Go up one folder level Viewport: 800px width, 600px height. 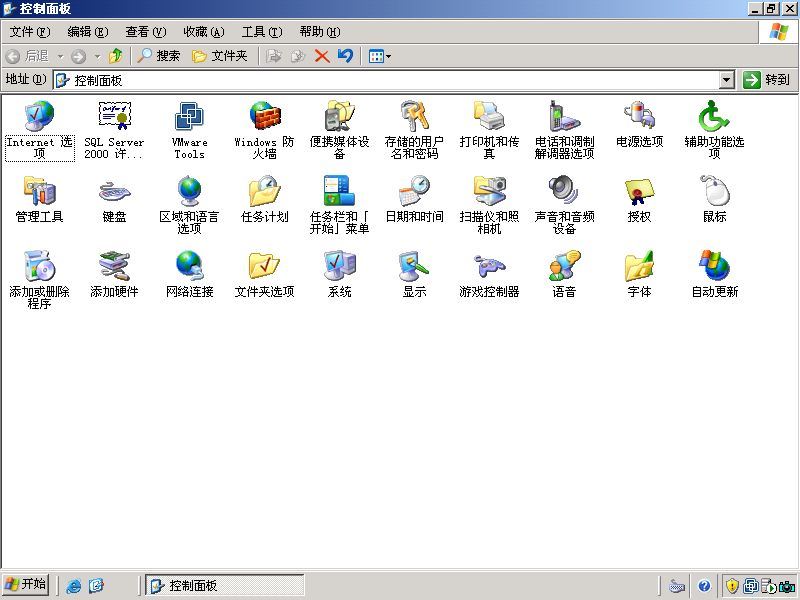[x=116, y=56]
